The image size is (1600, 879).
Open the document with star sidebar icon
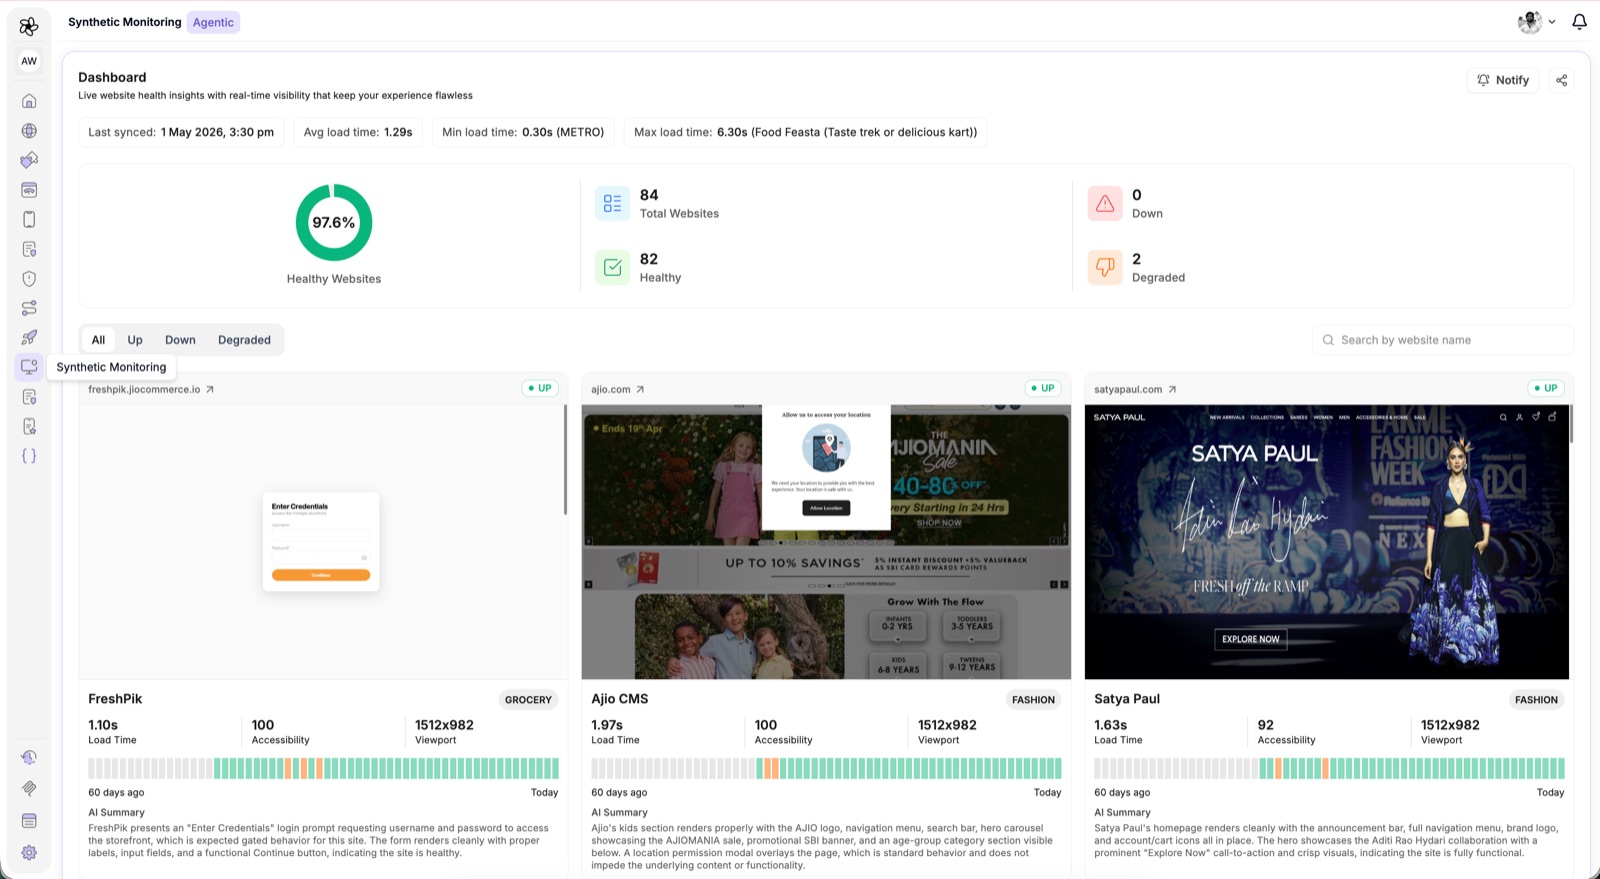click(x=29, y=426)
